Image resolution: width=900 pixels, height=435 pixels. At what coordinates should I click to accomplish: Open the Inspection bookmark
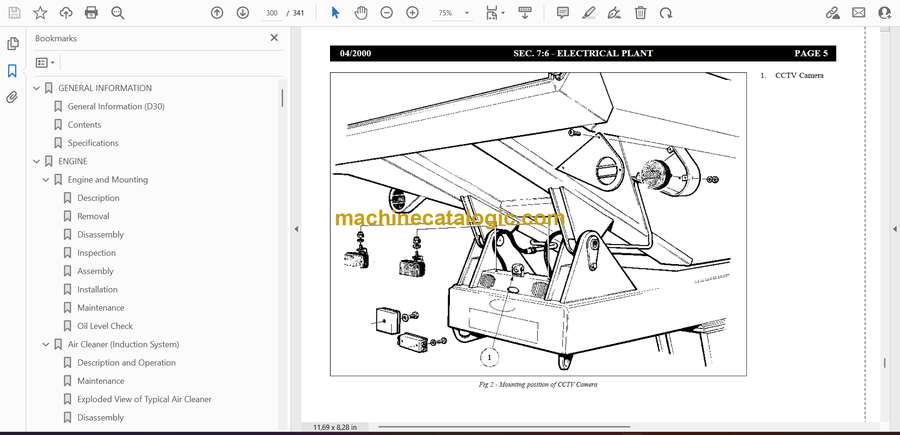point(96,253)
